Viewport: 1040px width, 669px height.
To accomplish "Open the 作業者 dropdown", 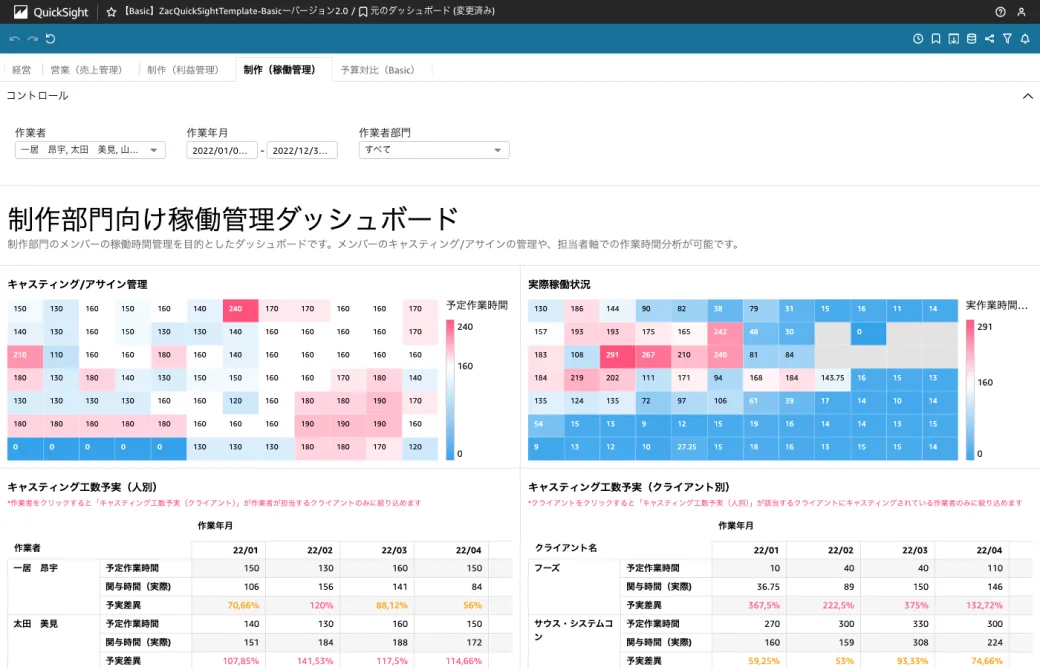I will point(90,150).
